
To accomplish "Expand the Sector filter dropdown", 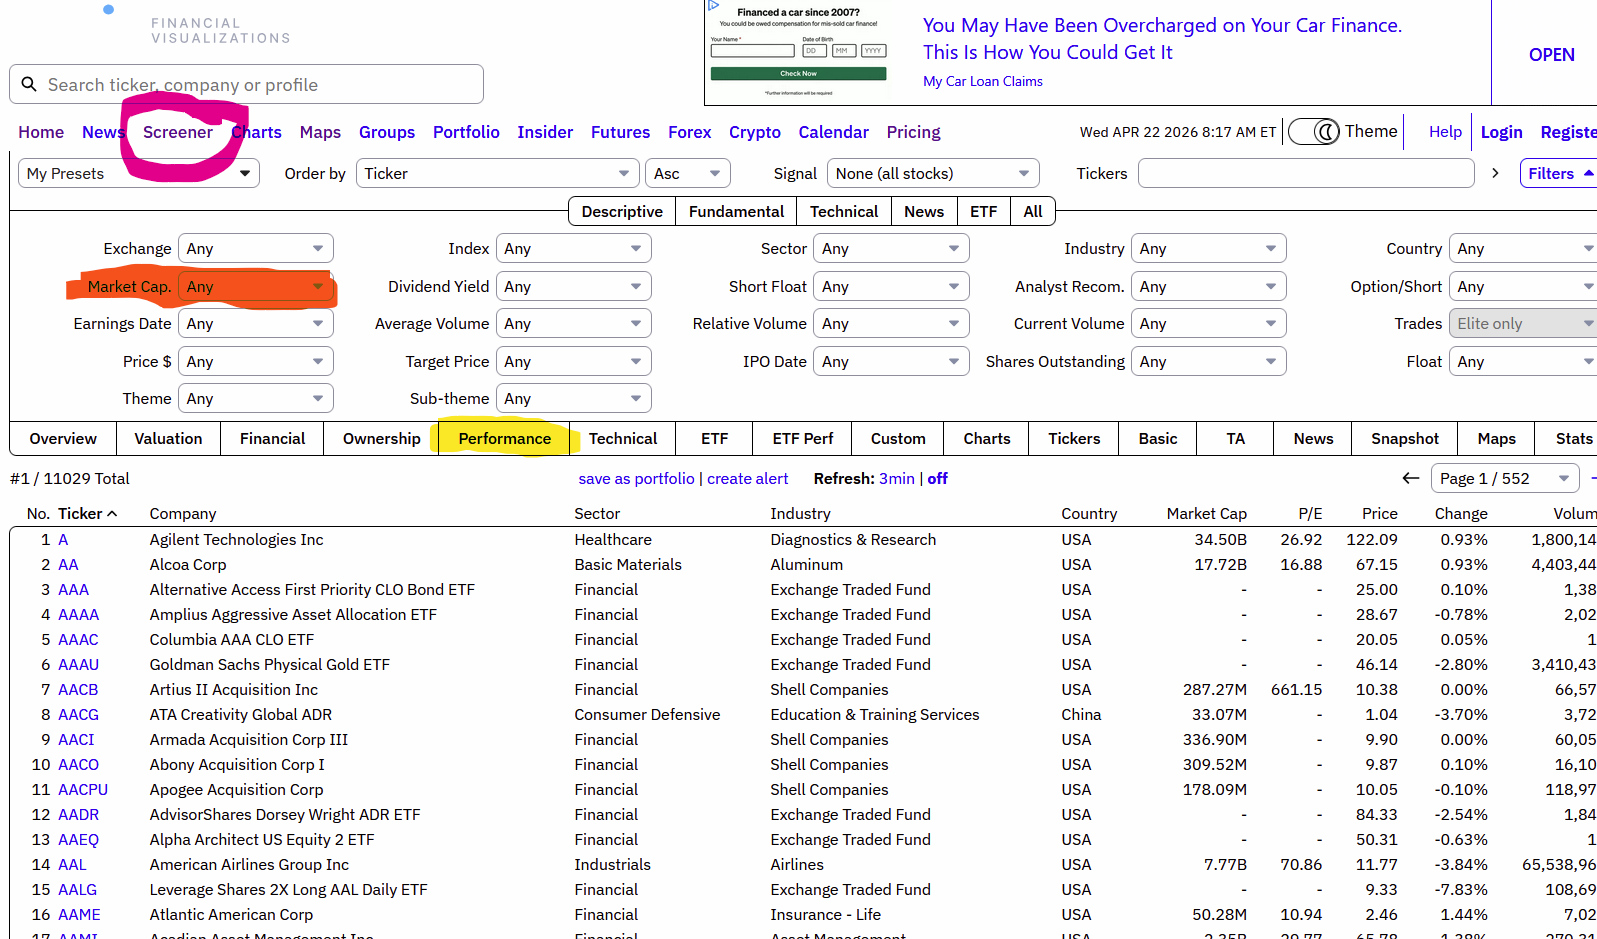I will click(890, 249).
